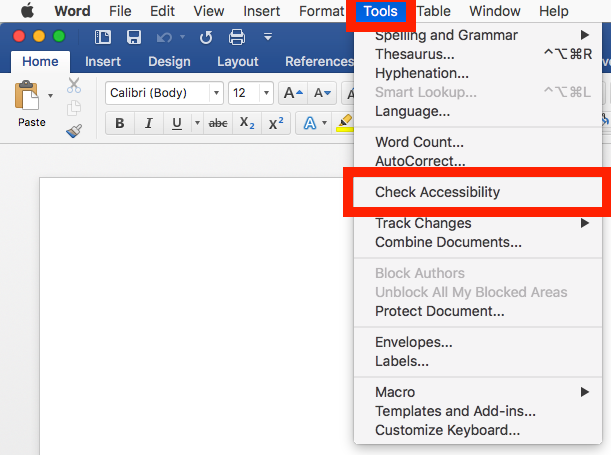Open the Paste options arrow
This screenshot has width=611, height=455.
coord(50,95)
